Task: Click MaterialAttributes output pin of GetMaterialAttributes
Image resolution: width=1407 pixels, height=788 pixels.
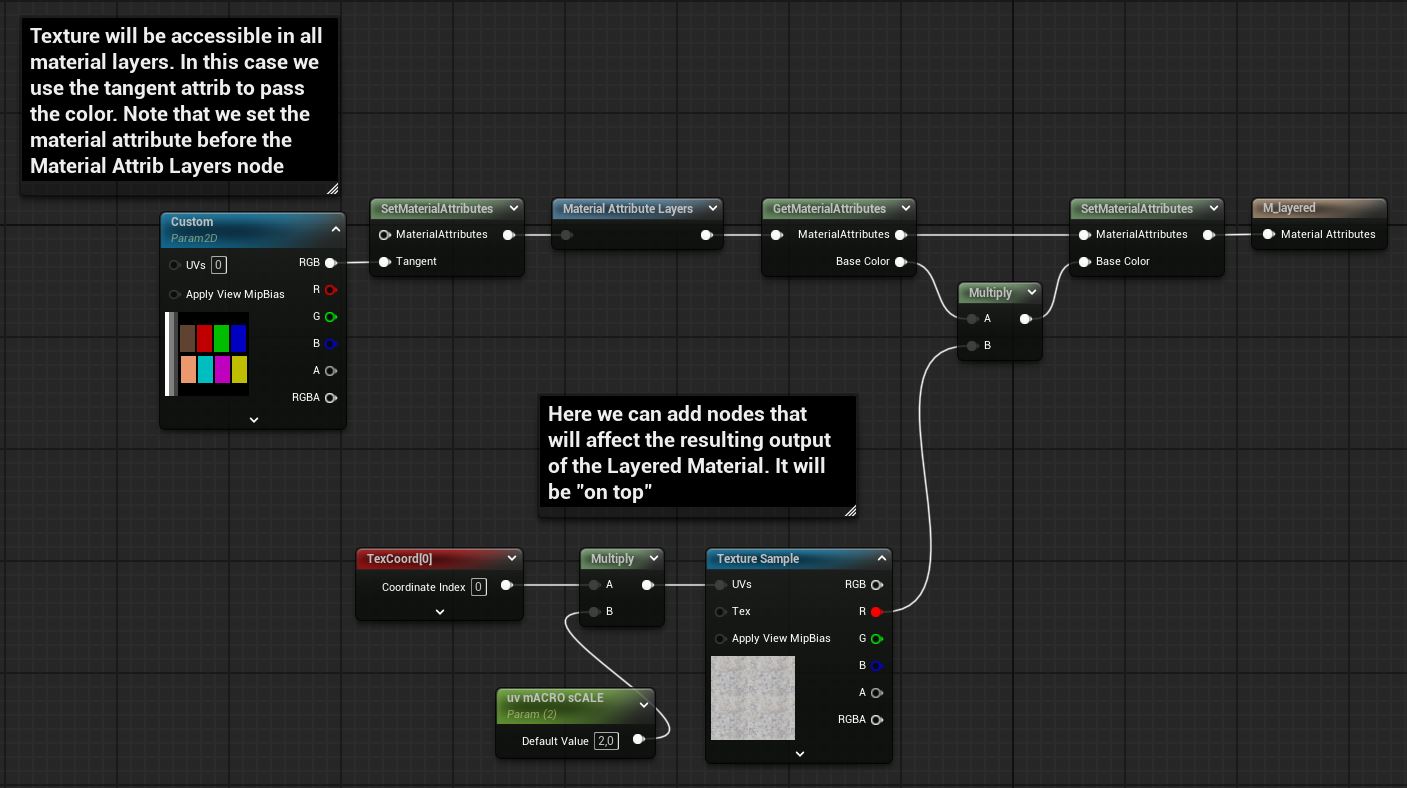Action: (900, 235)
